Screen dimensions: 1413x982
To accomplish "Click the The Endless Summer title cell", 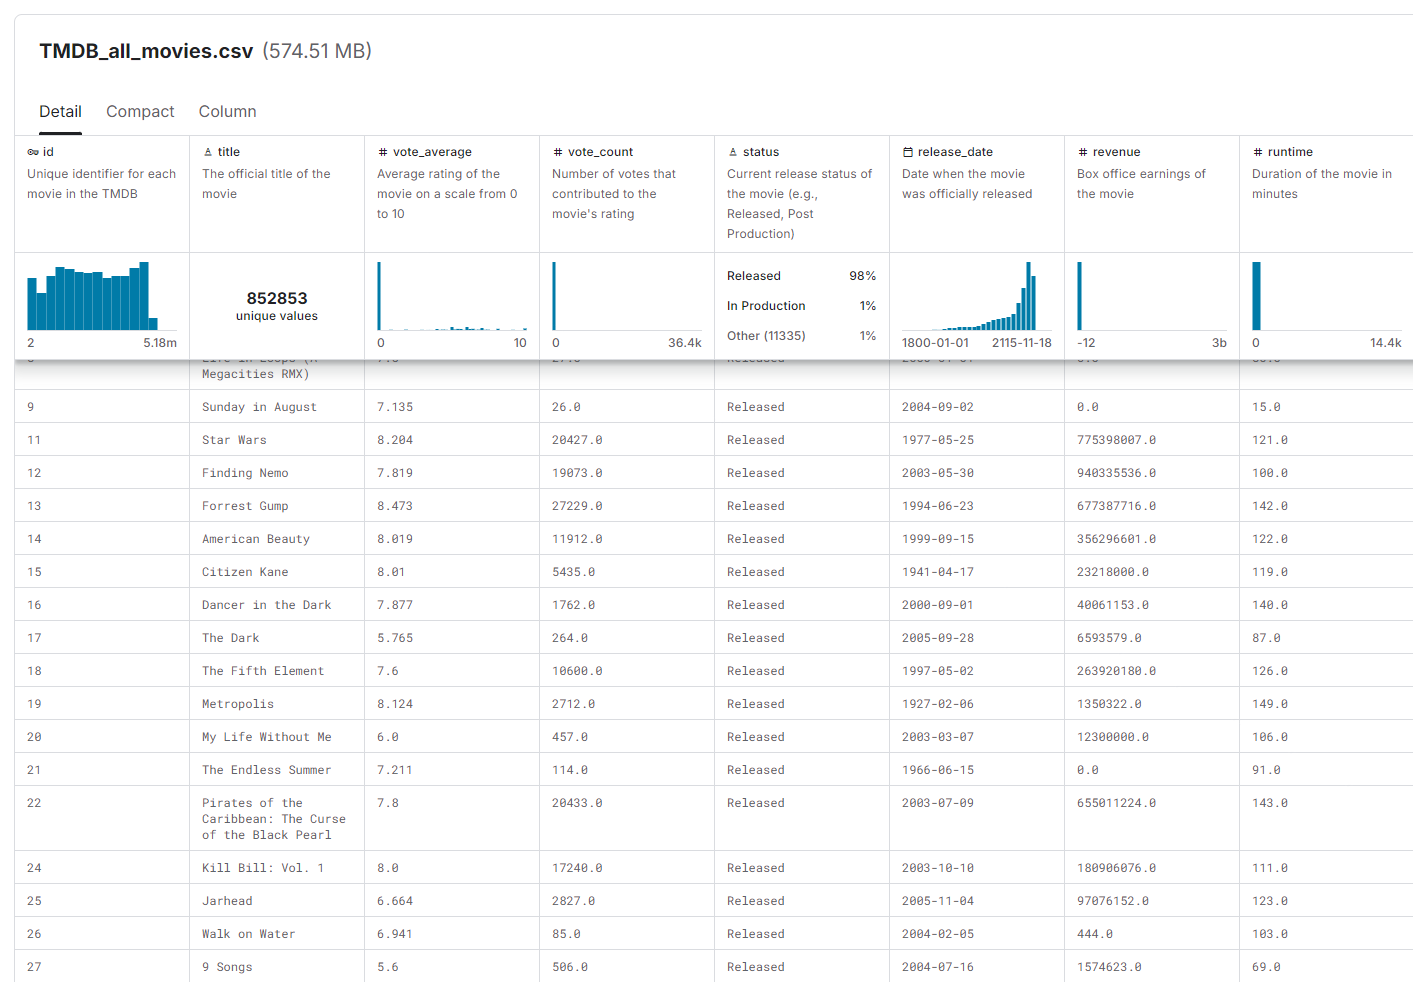I will [x=266, y=770].
